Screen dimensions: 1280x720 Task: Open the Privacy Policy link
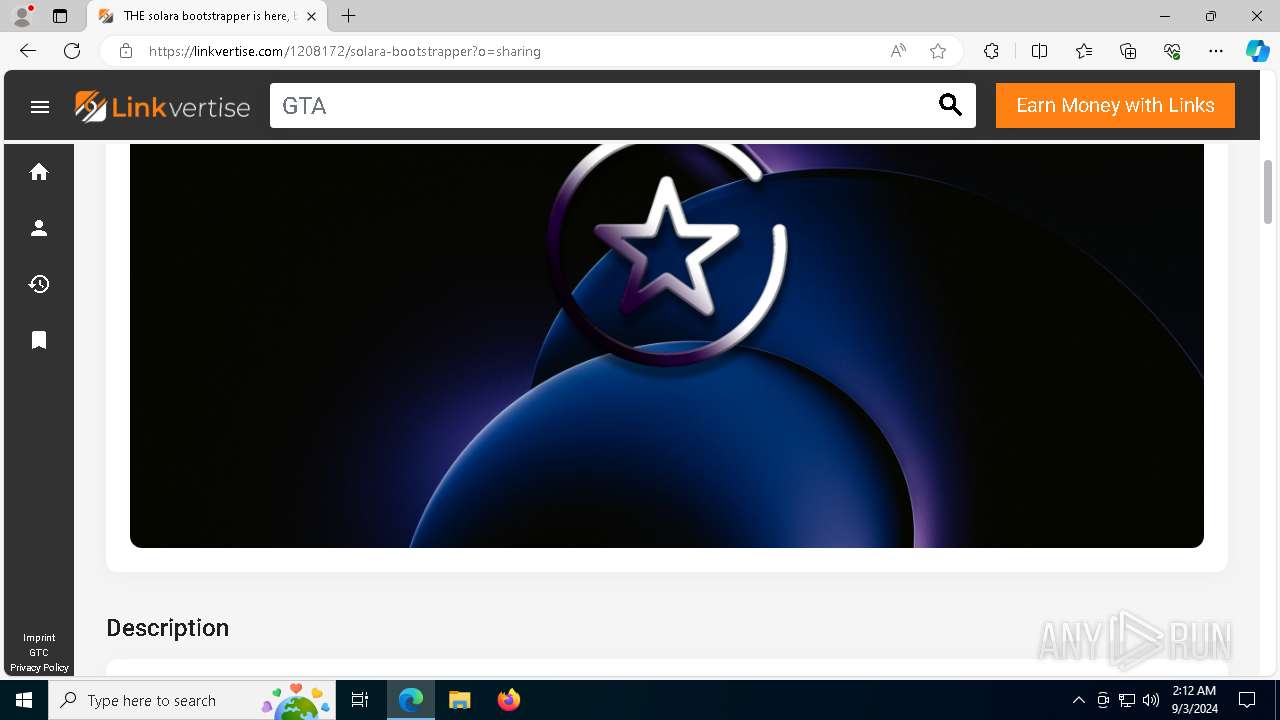pos(39,667)
